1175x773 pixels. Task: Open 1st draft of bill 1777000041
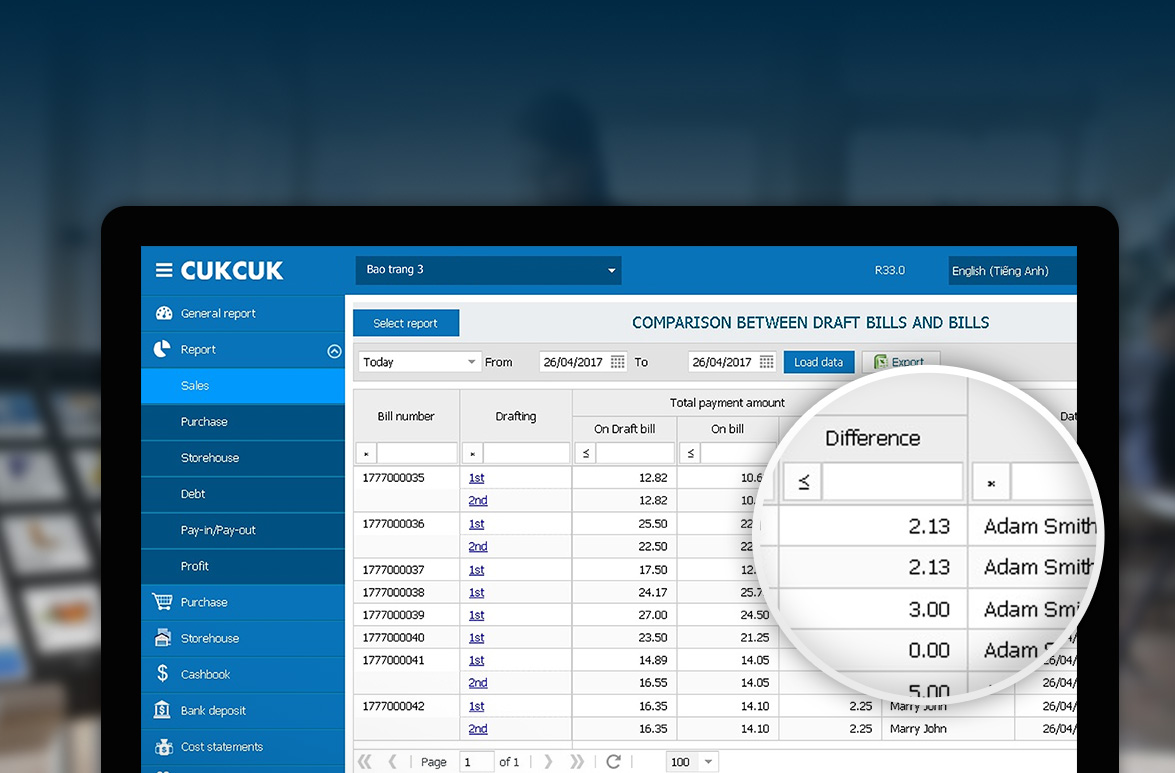point(477,660)
